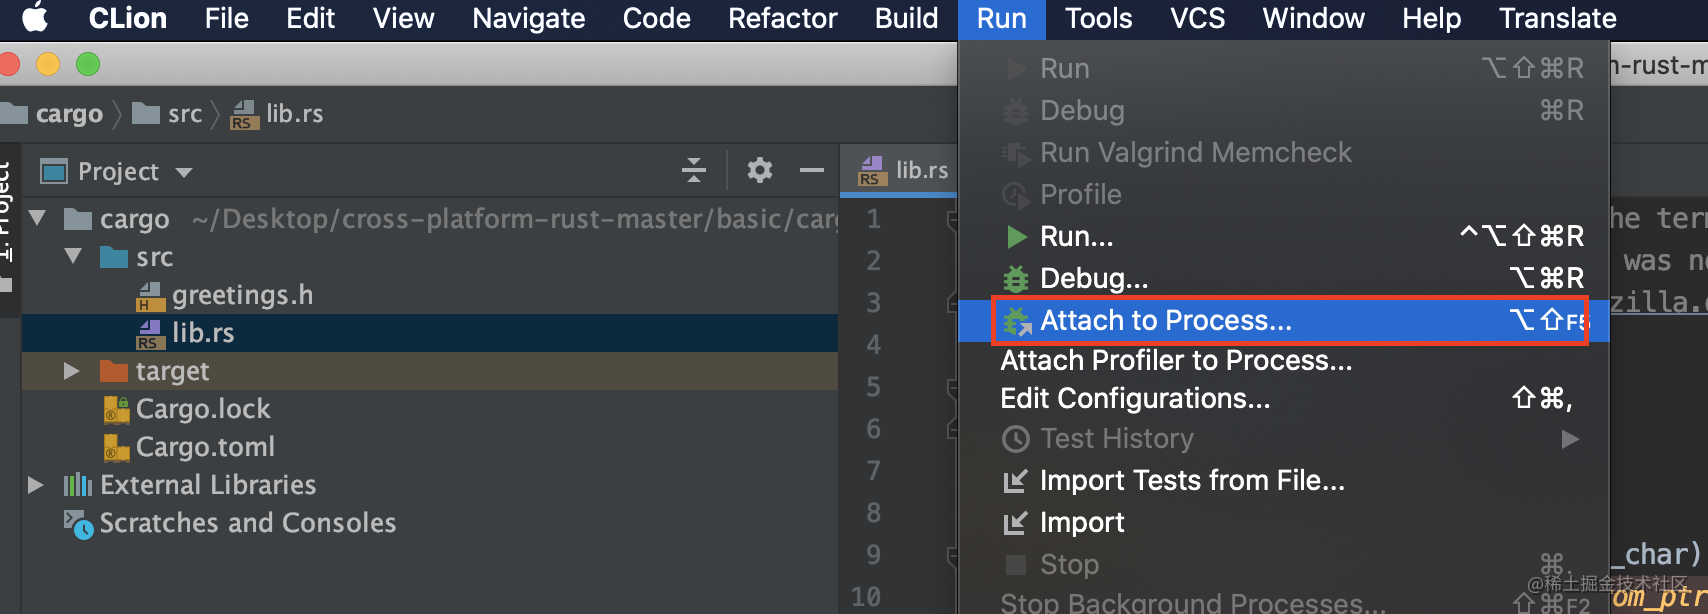Image resolution: width=1708 pixels, height=614 pixels.
Task: Open the Project view dropdown arrow
Action: tap(184, 172)
